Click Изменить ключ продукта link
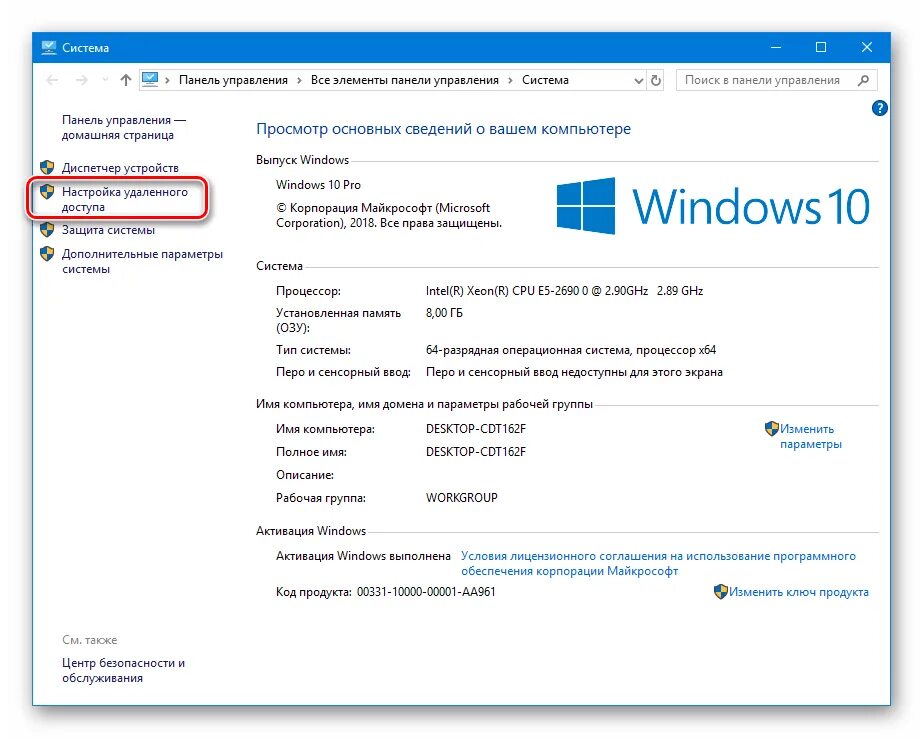The width and height of the screenshot is (923, 738). (x=799, y=592)
